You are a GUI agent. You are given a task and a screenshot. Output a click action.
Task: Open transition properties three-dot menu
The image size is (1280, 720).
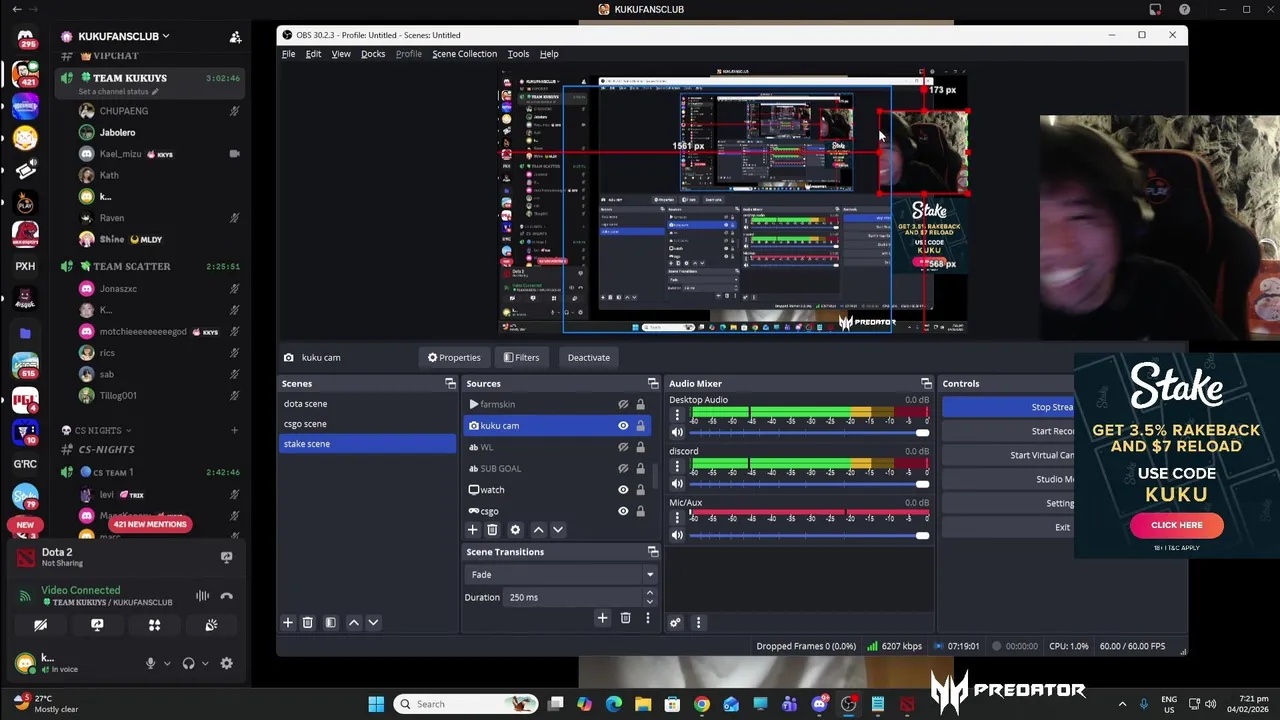tap(647, 618)
